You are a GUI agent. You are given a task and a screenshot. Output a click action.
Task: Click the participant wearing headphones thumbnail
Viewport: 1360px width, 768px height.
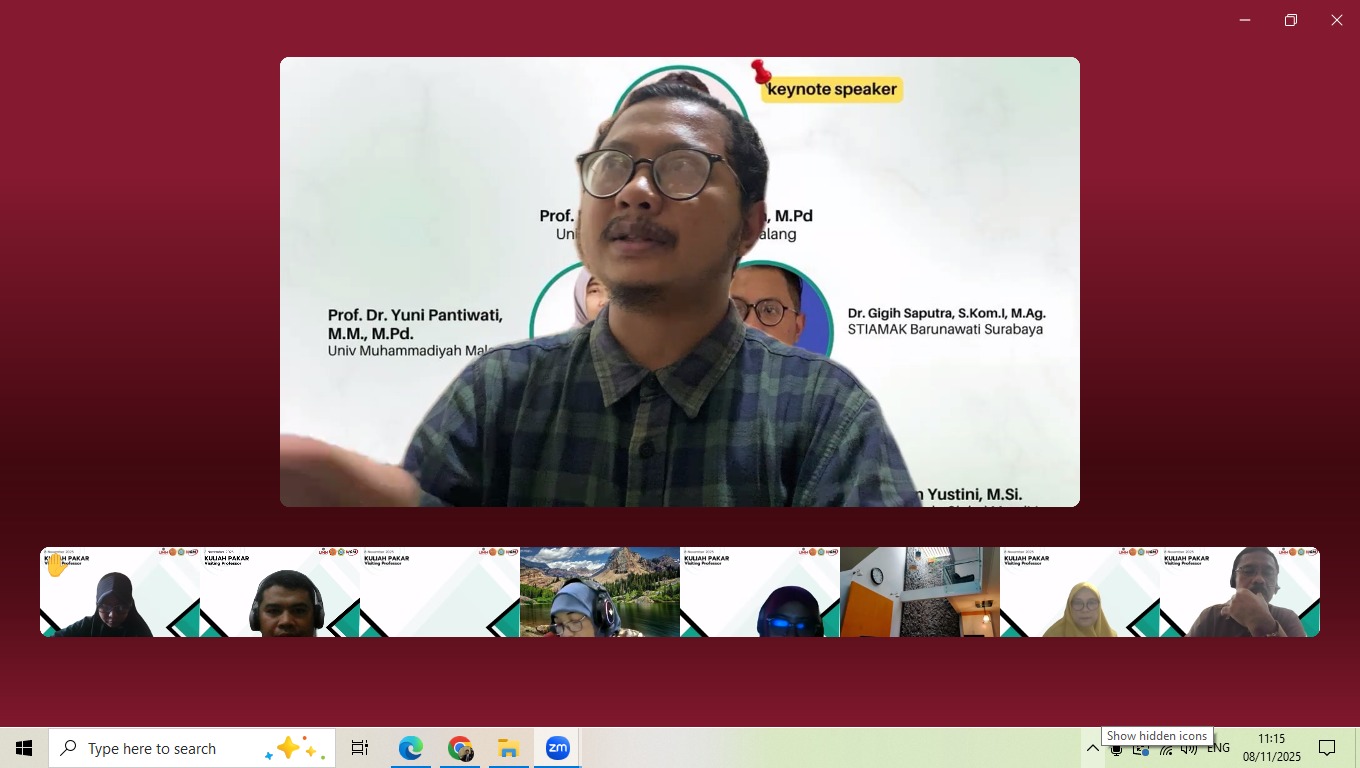(280, 591)
